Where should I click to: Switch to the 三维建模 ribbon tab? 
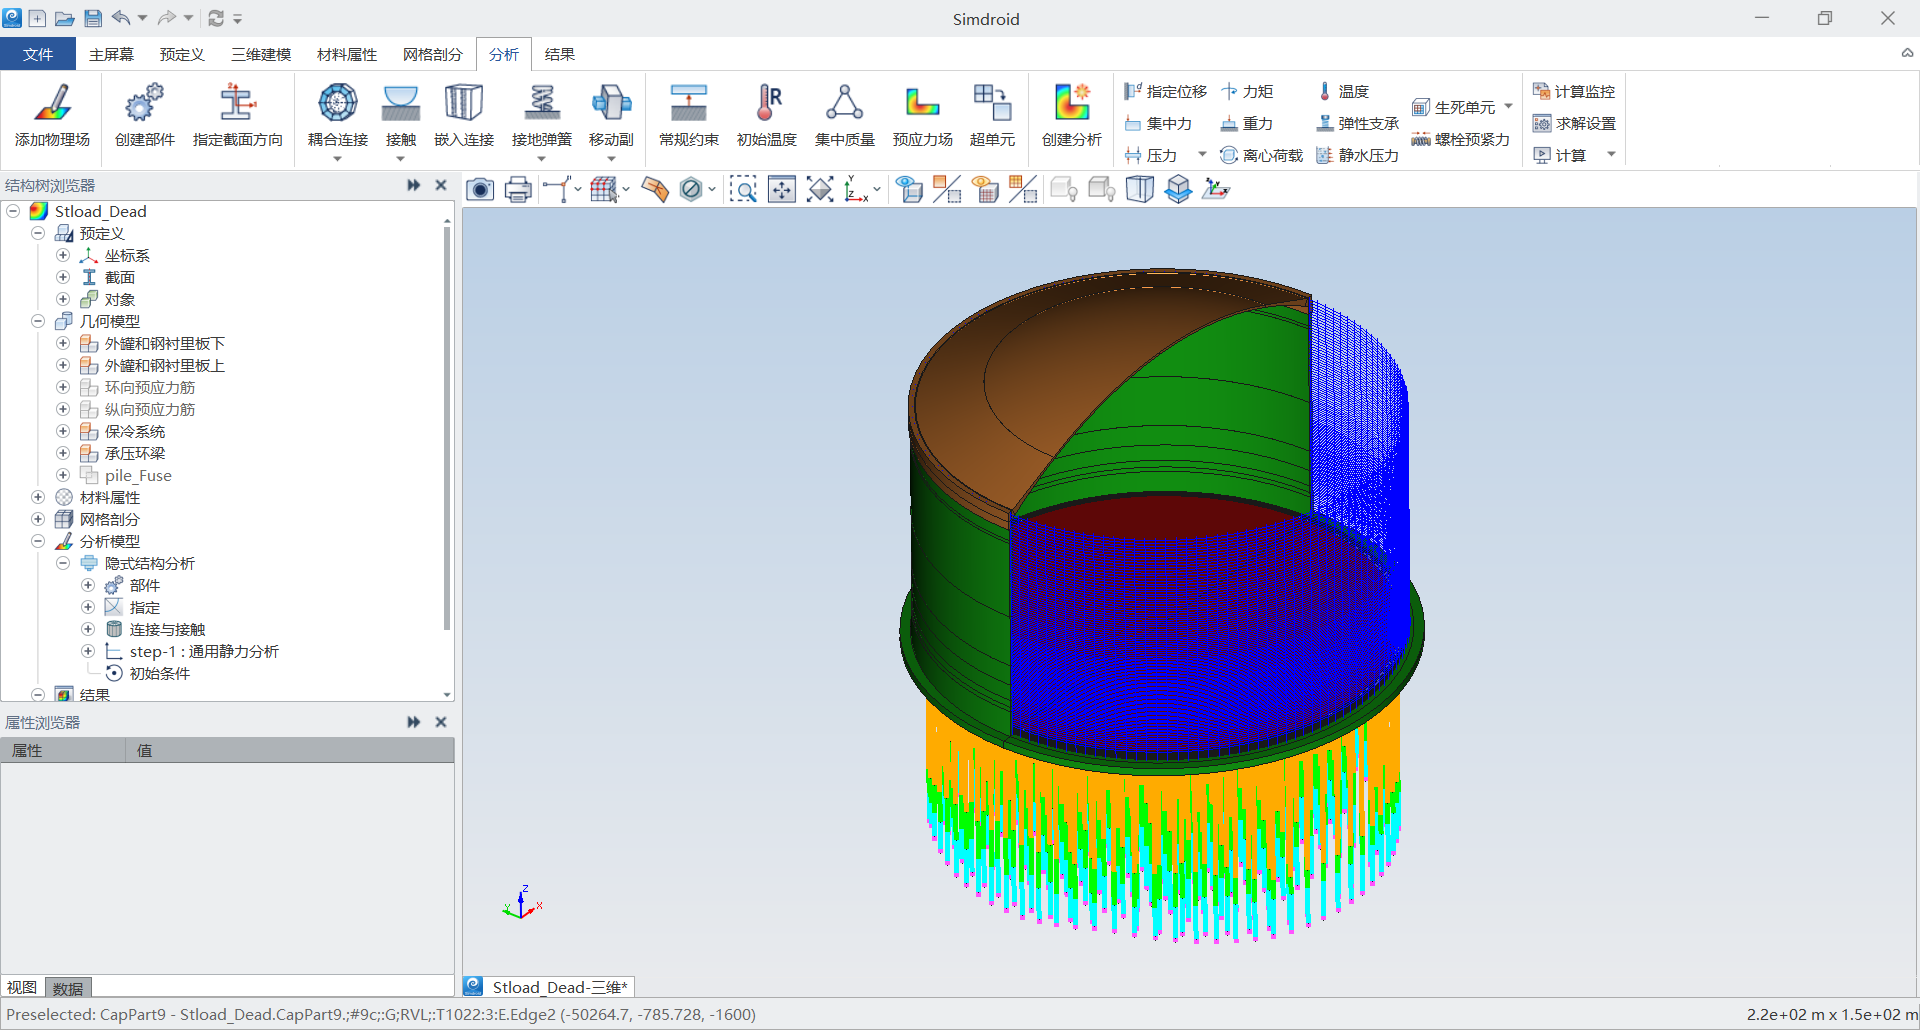tap(261, 54)
